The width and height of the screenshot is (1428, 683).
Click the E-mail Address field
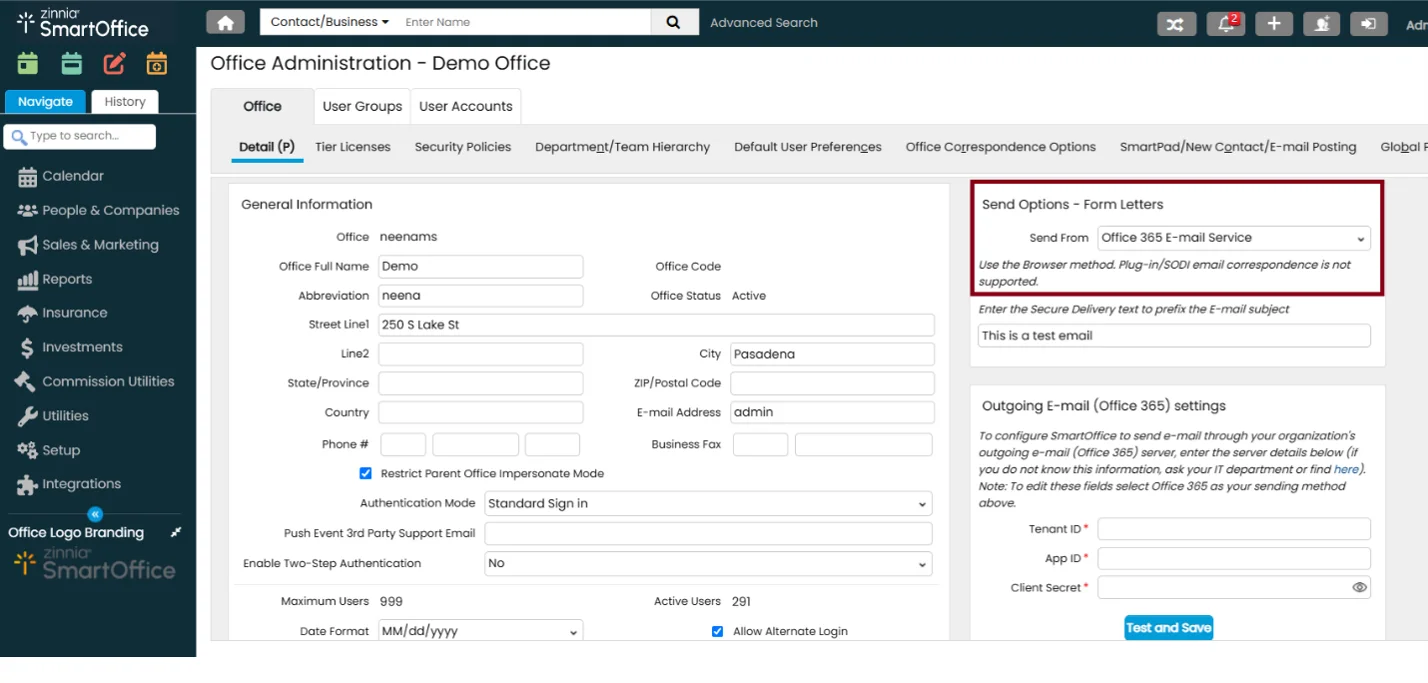point(832,412)
